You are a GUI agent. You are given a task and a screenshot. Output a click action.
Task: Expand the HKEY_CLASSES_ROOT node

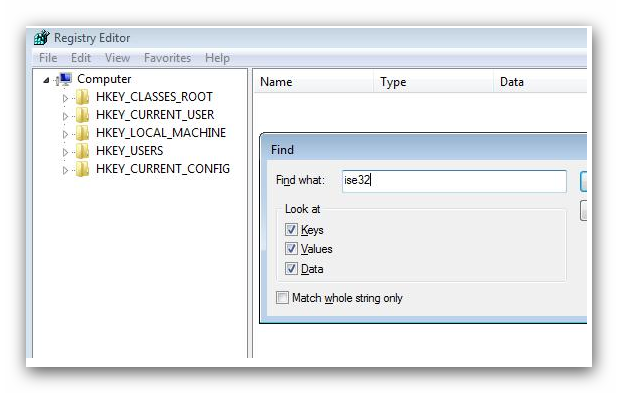pyautogui.click(x=65, y=98)
